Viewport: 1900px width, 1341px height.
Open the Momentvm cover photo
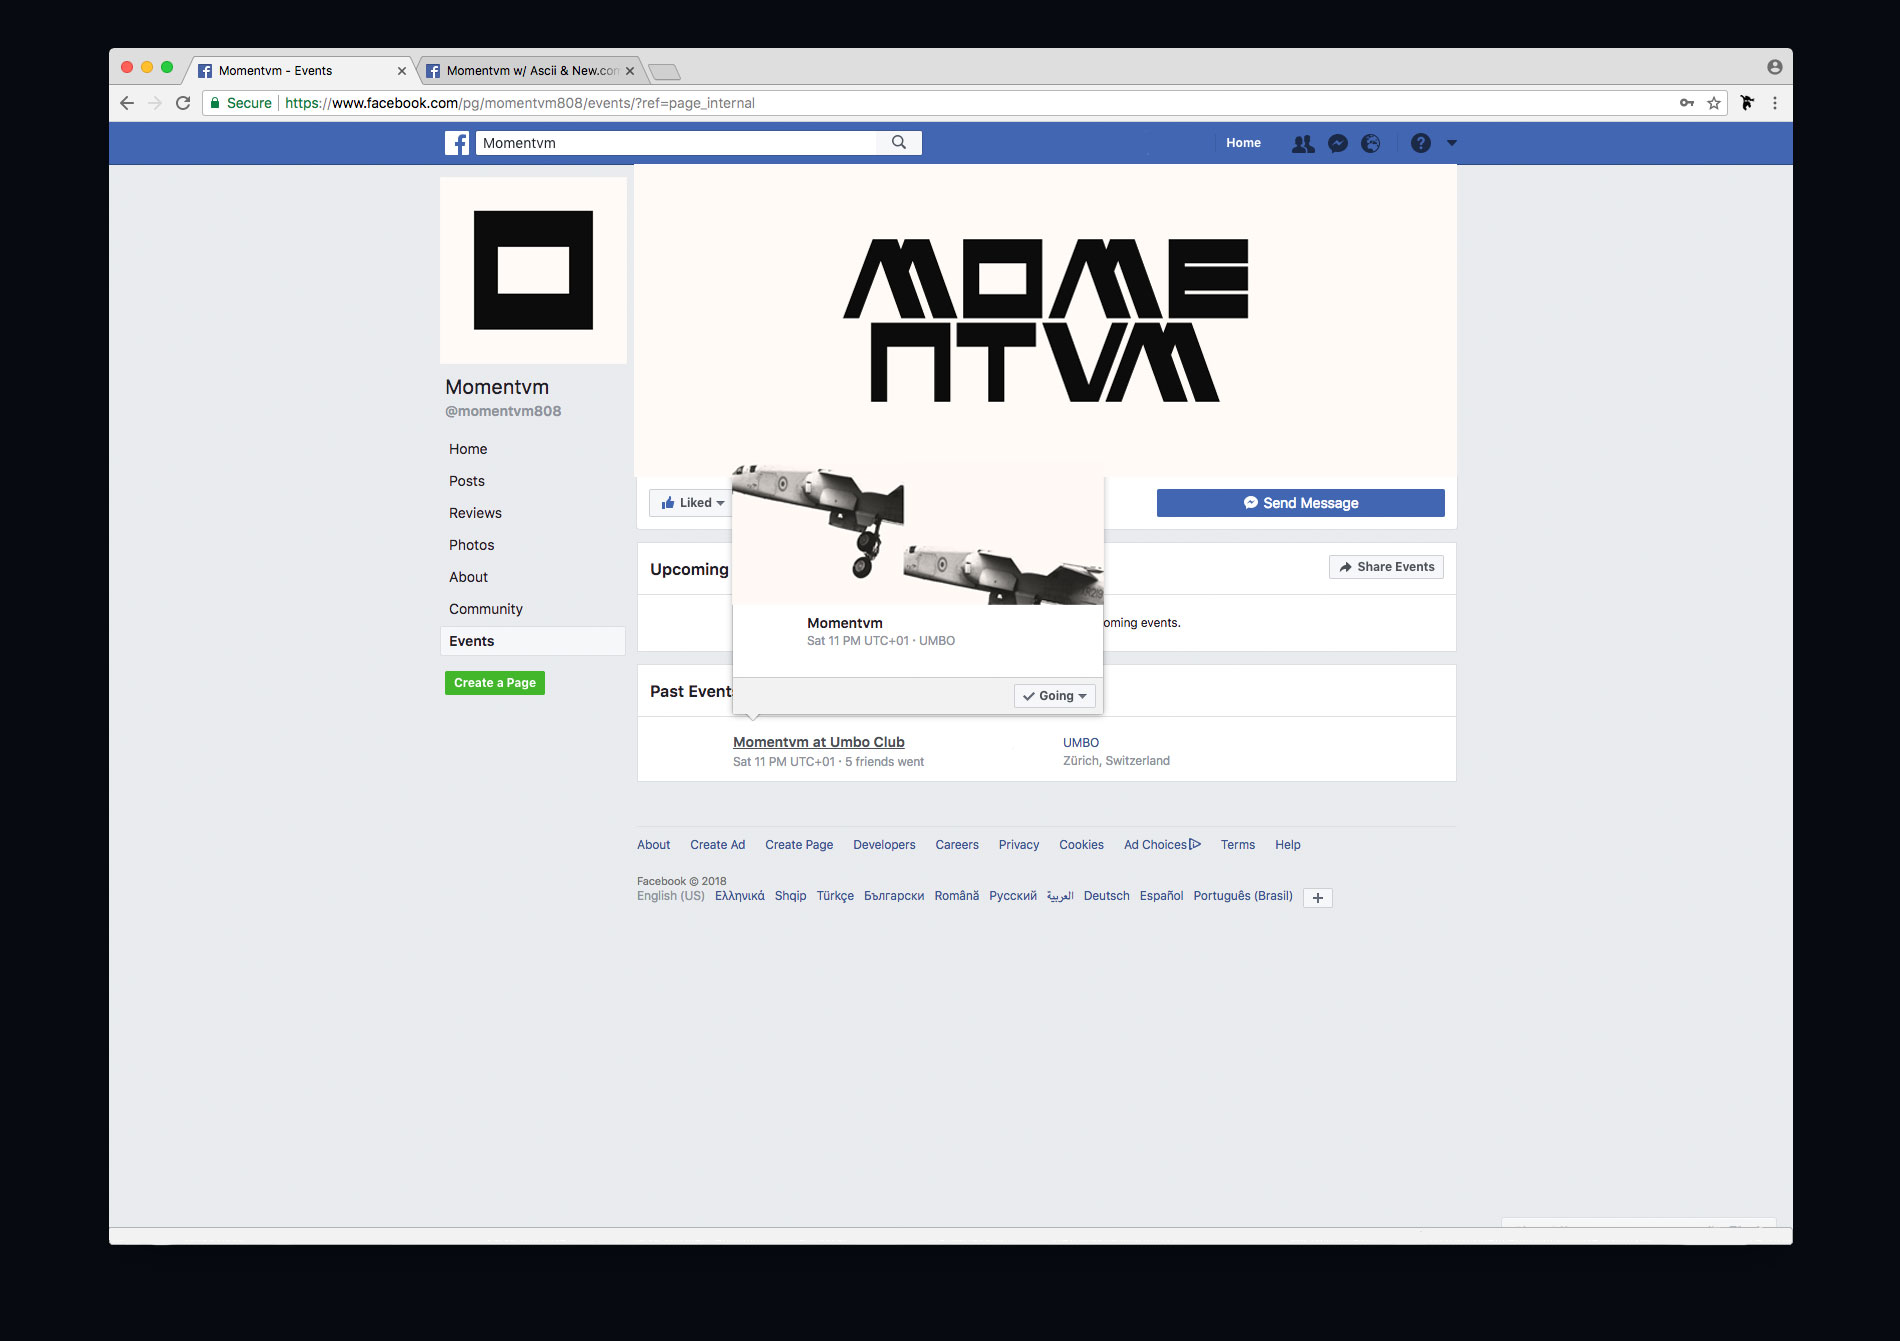click(x=1045, y=320)
